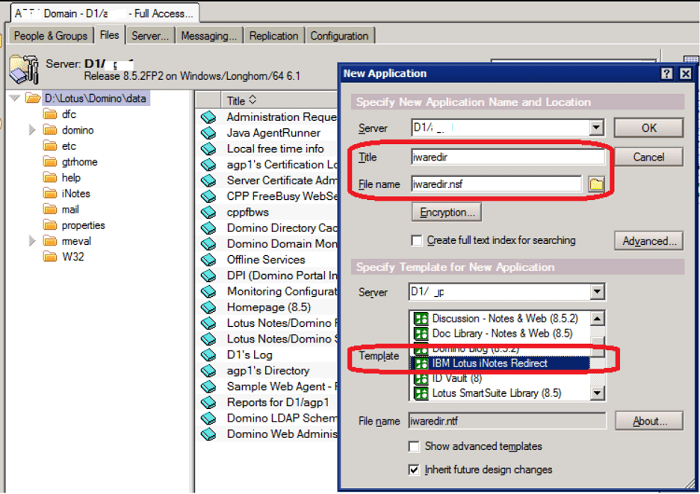Select the Domino Directory Cache row
This screenshot has width=700, height=494.
pyautogui.click(x=268, y=228)
